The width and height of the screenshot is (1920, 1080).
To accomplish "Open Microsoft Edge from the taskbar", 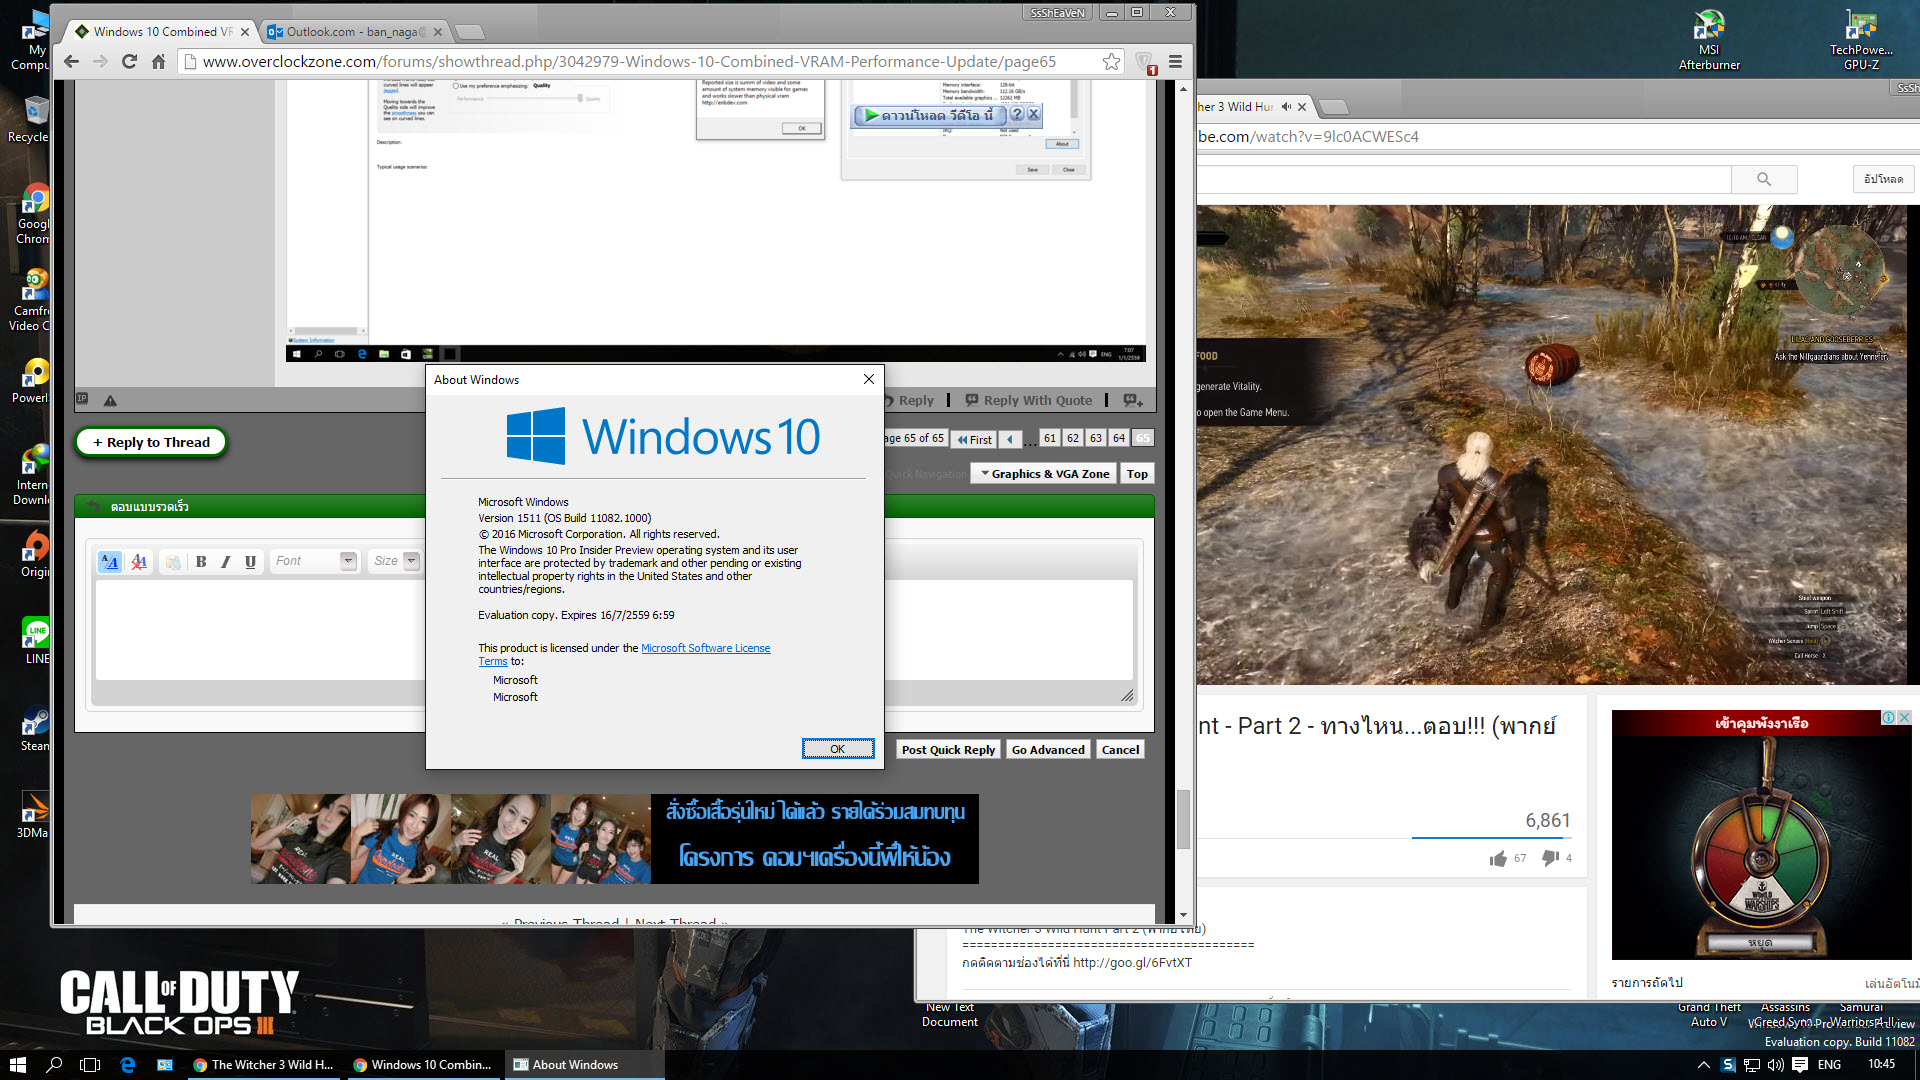I will pyautogui.click(x=128, y=1065).
